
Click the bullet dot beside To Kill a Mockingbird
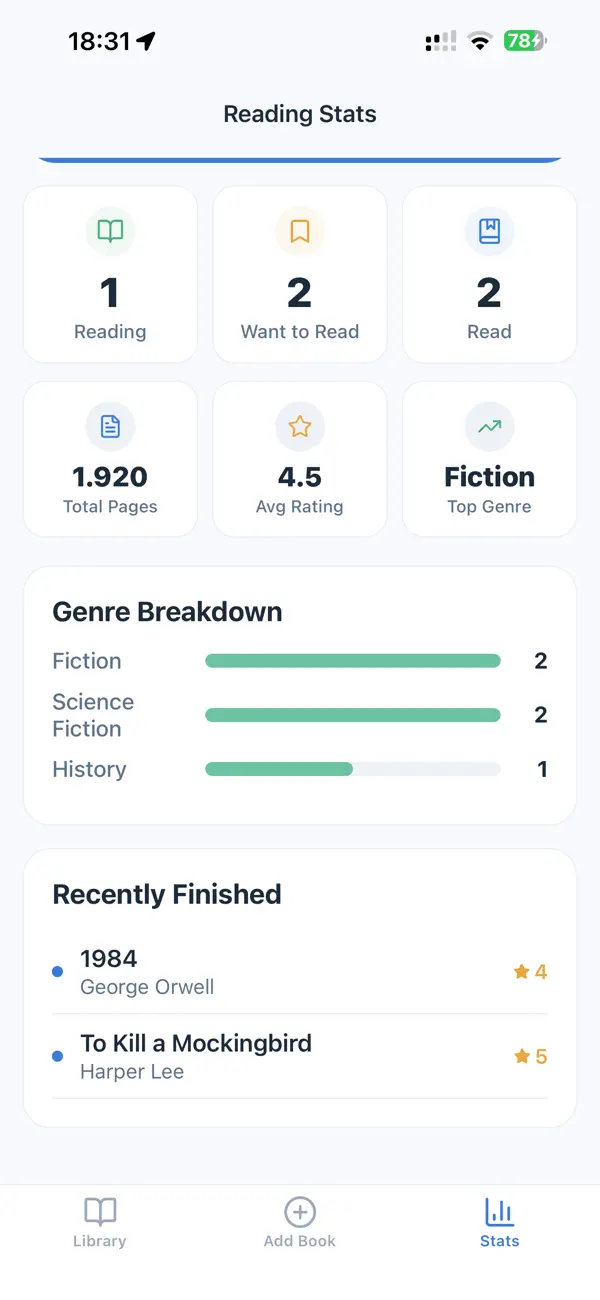(x=57, y=1055)
